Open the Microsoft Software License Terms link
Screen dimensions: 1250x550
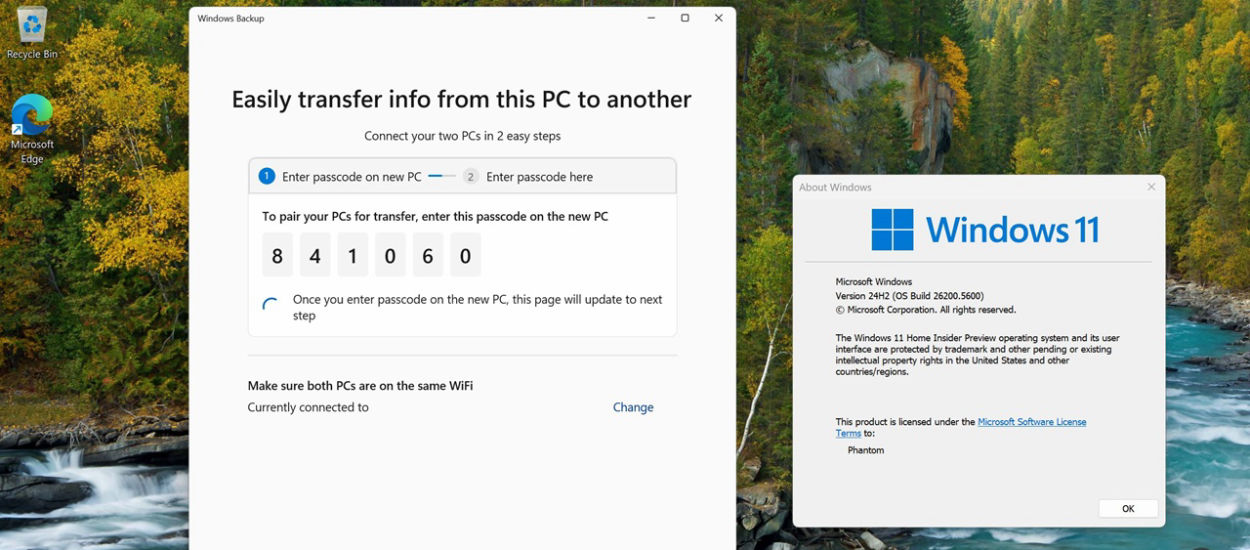[961, 427]
